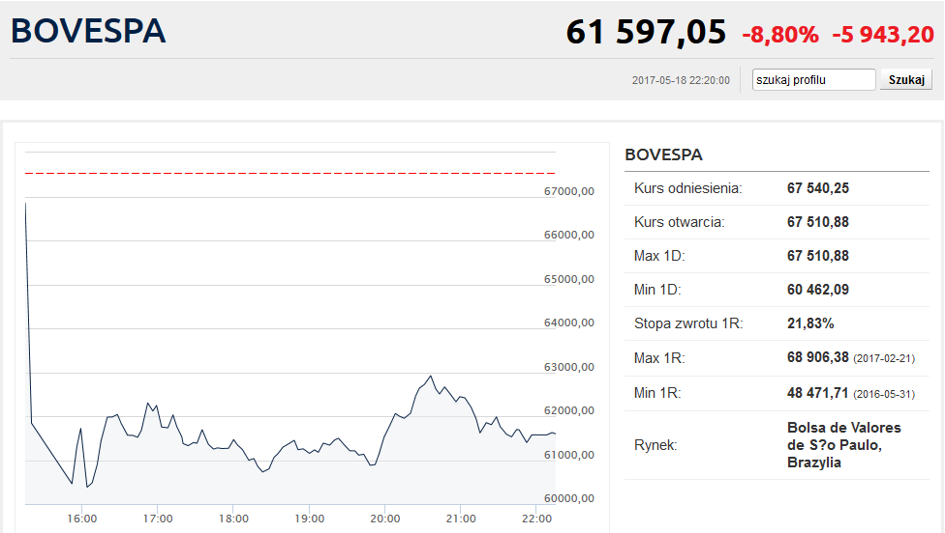Screen dimensions: 945x533
Task: Click the 22:00 time axis label
Action: 536,519
